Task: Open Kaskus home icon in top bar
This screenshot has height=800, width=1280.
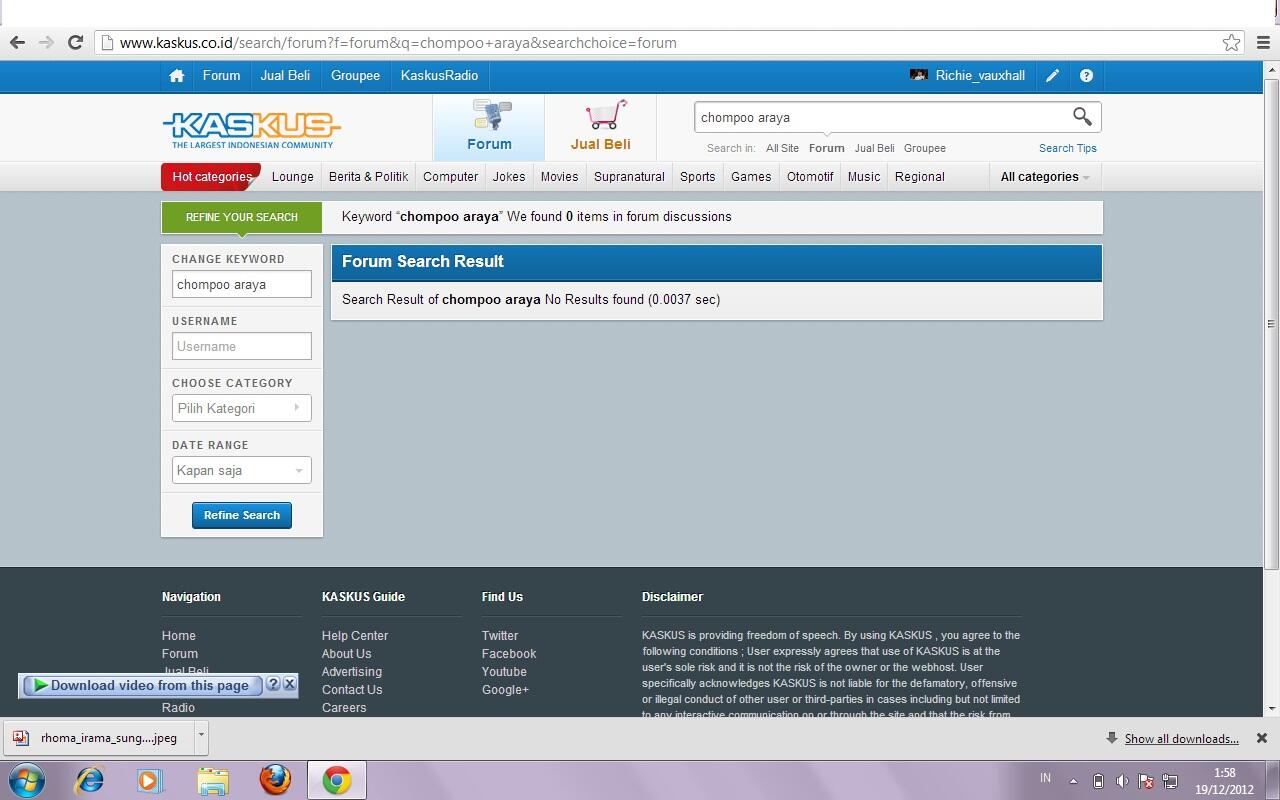Action: tap(176, 76)
